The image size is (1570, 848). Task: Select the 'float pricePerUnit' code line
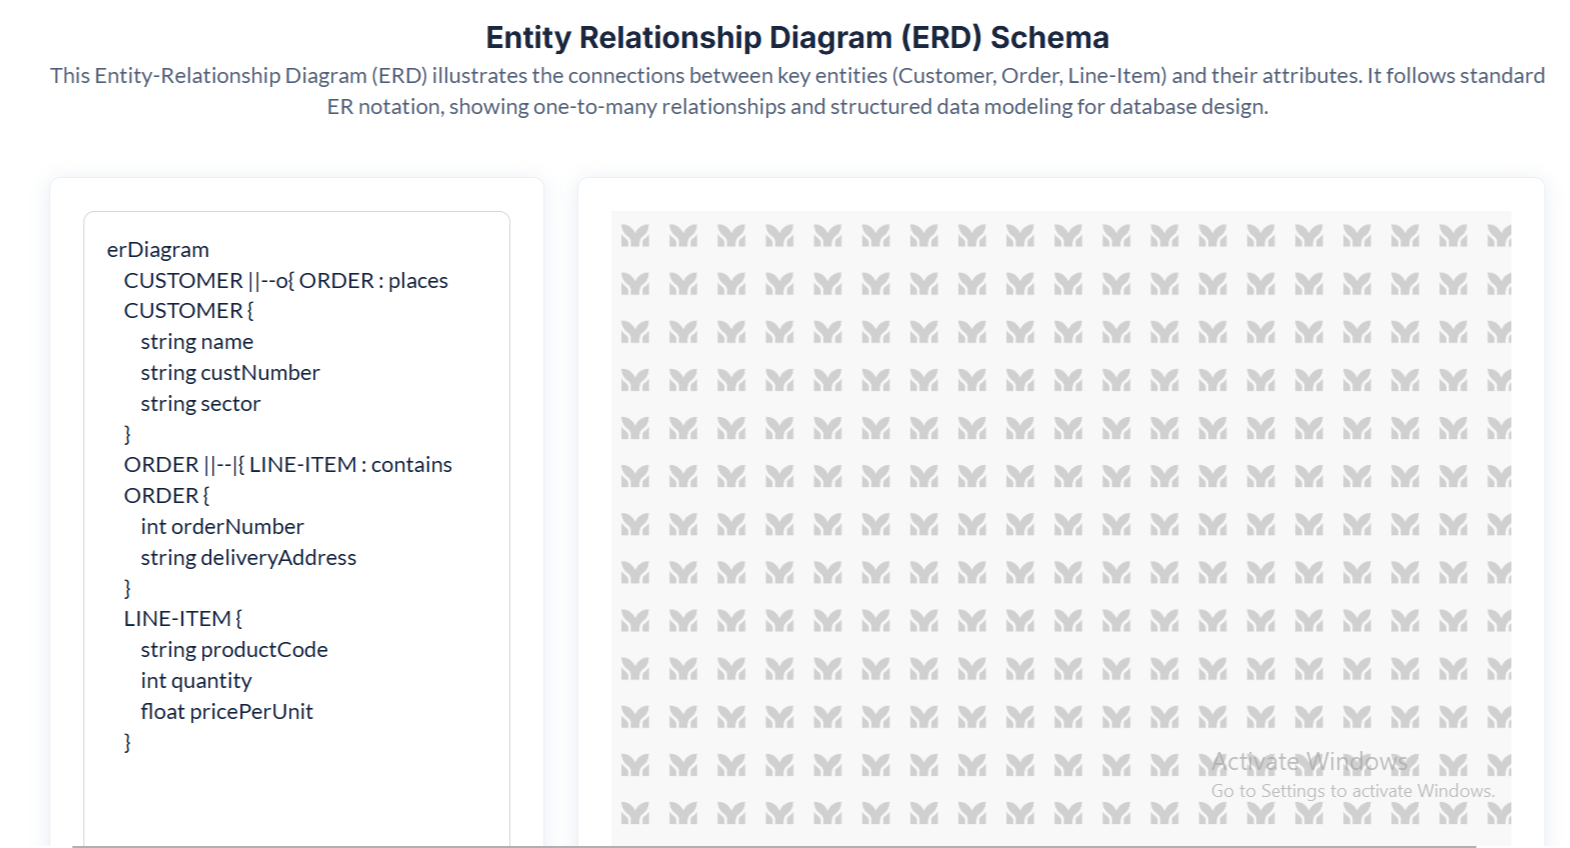tap(227, 712)
